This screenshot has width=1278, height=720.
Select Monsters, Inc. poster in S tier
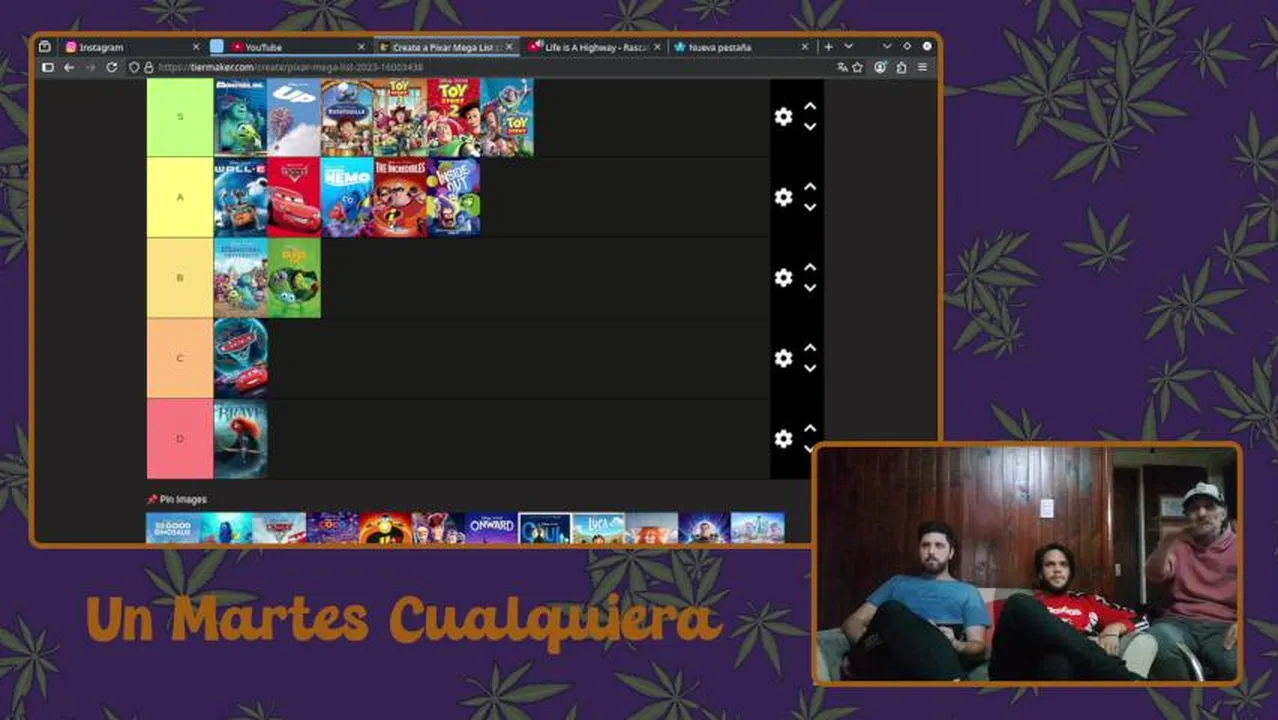[x=240, y=117]
